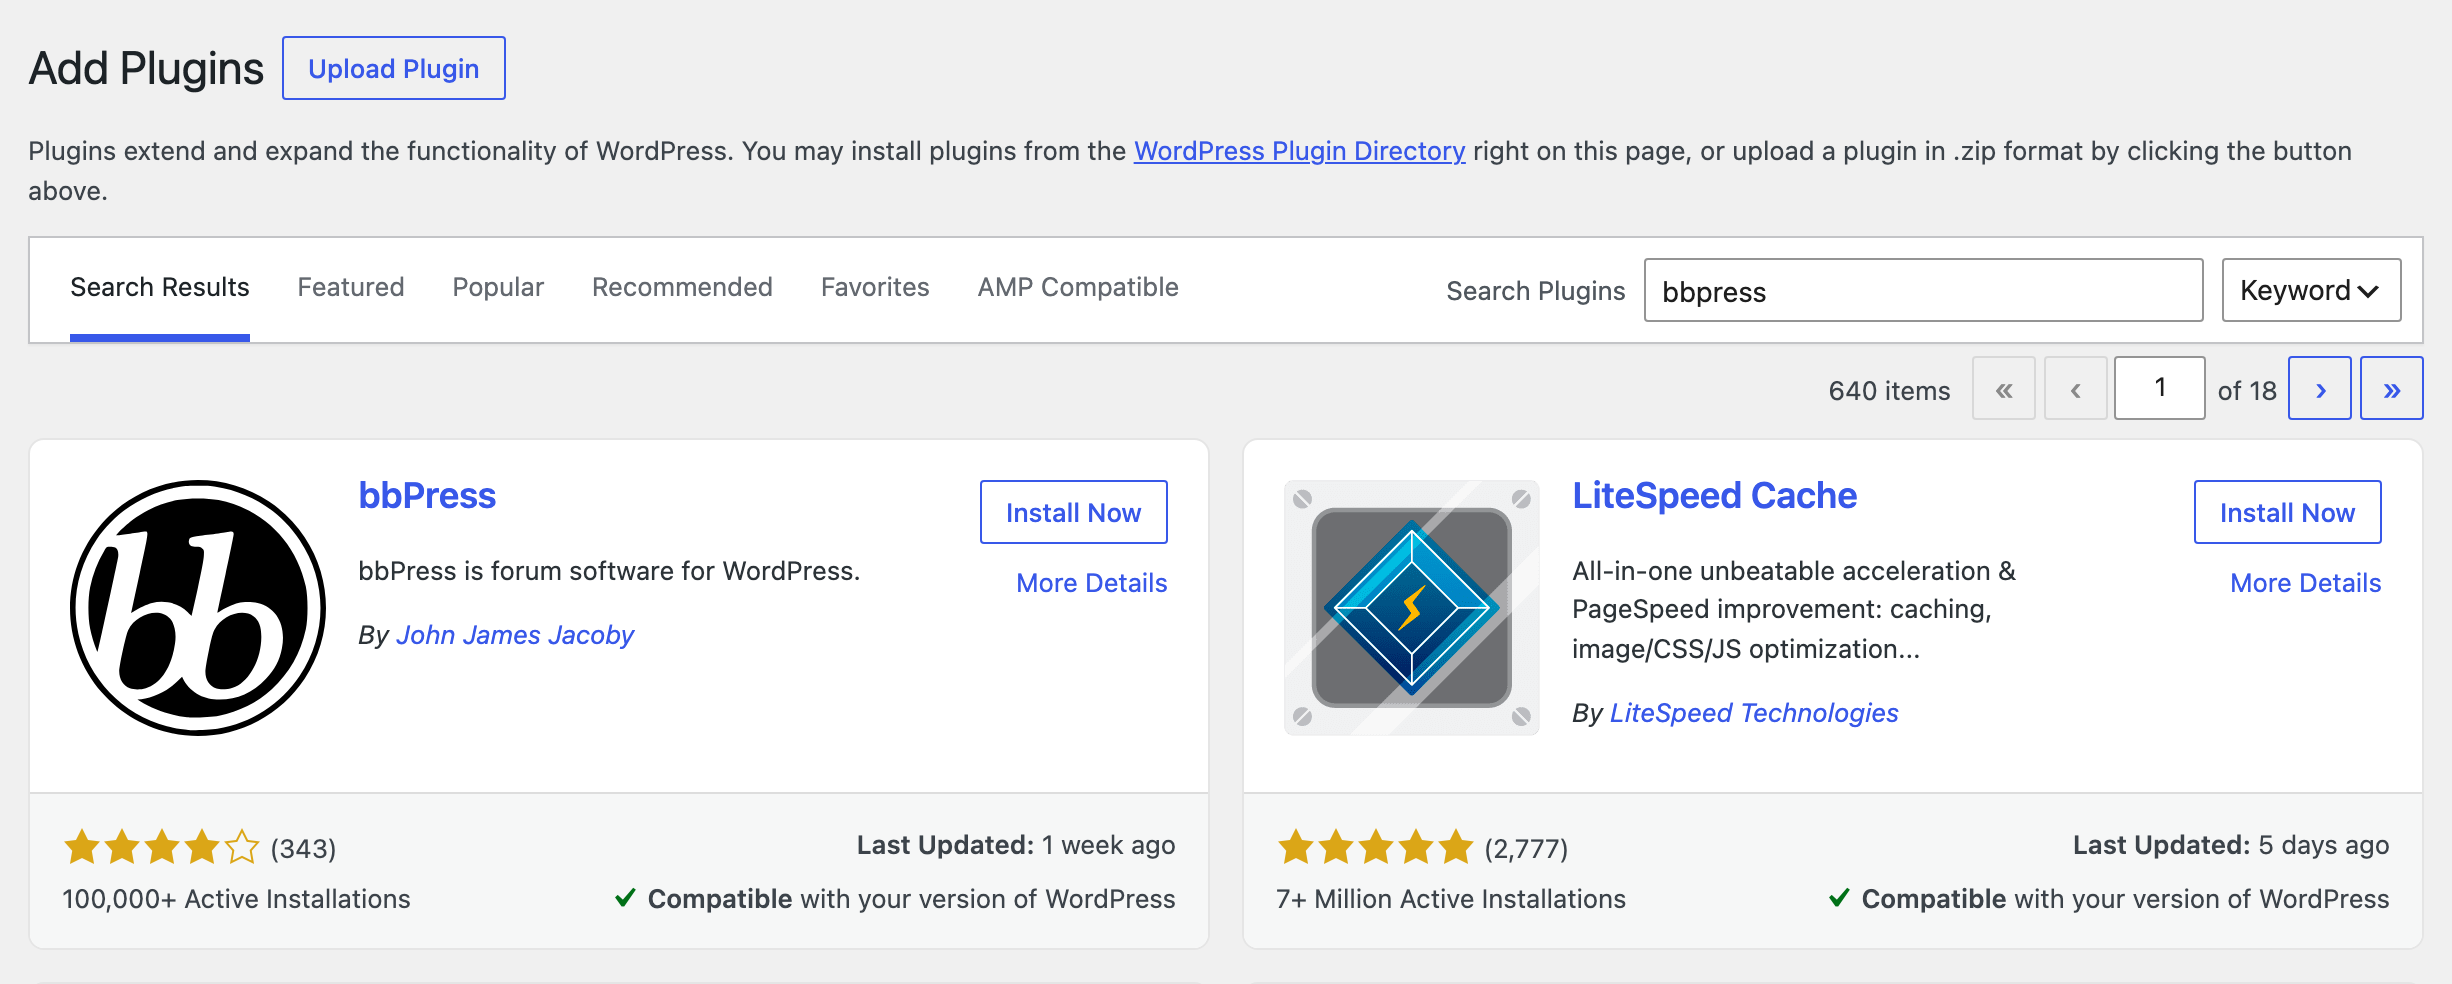Open the bbPress plugin title link
The width and height of the screenshot is (2452, 984).
[x=427, y=496]
